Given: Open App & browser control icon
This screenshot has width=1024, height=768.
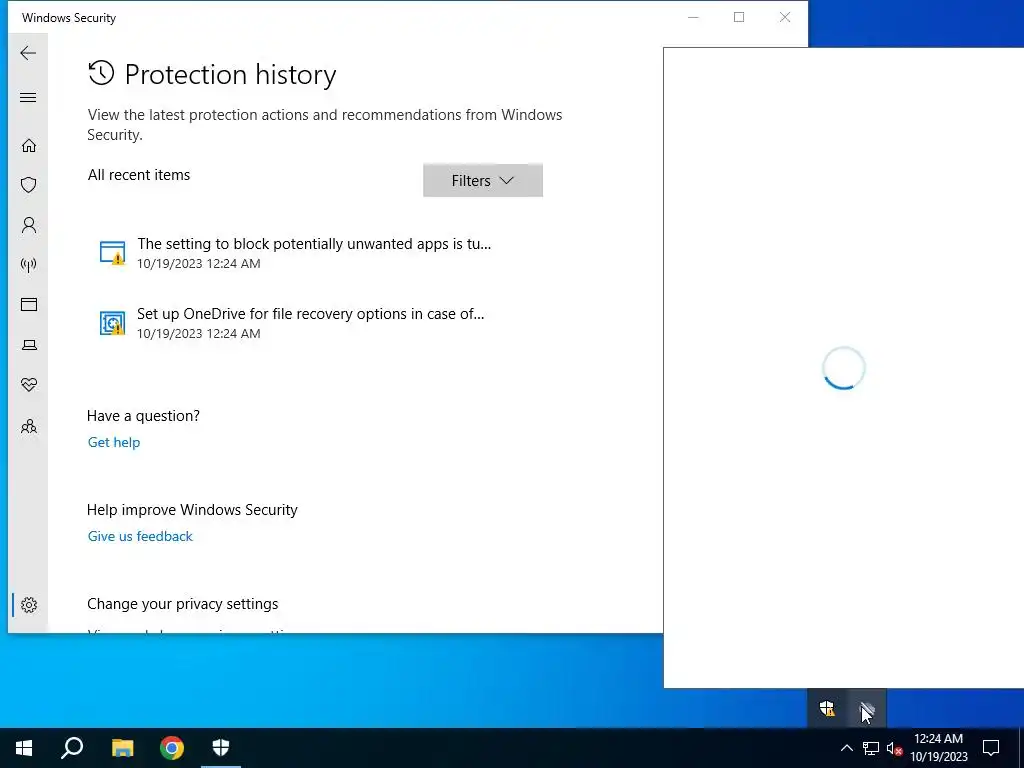Looking at the screenshot, I should (29, 304).
